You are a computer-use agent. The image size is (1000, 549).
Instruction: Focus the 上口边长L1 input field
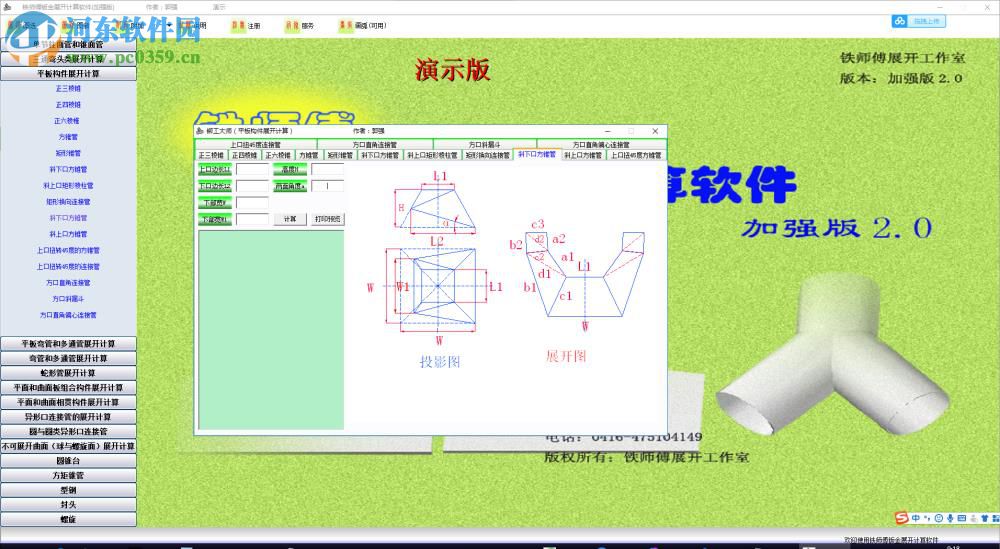[253, 170]
